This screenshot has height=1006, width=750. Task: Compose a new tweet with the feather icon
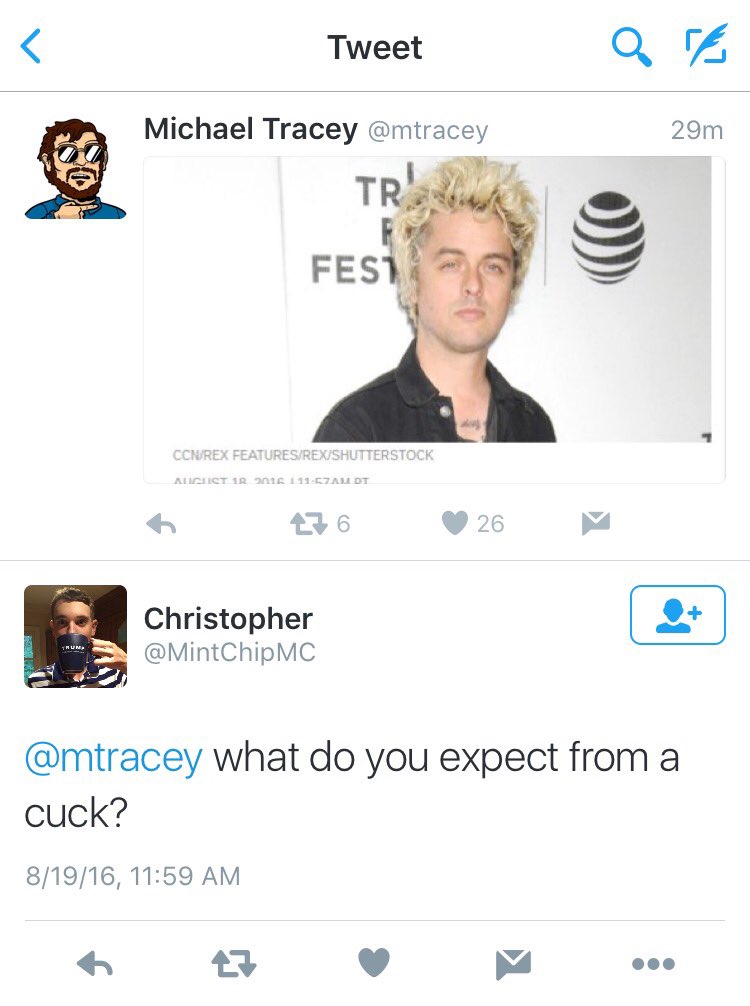coord(706,45)
